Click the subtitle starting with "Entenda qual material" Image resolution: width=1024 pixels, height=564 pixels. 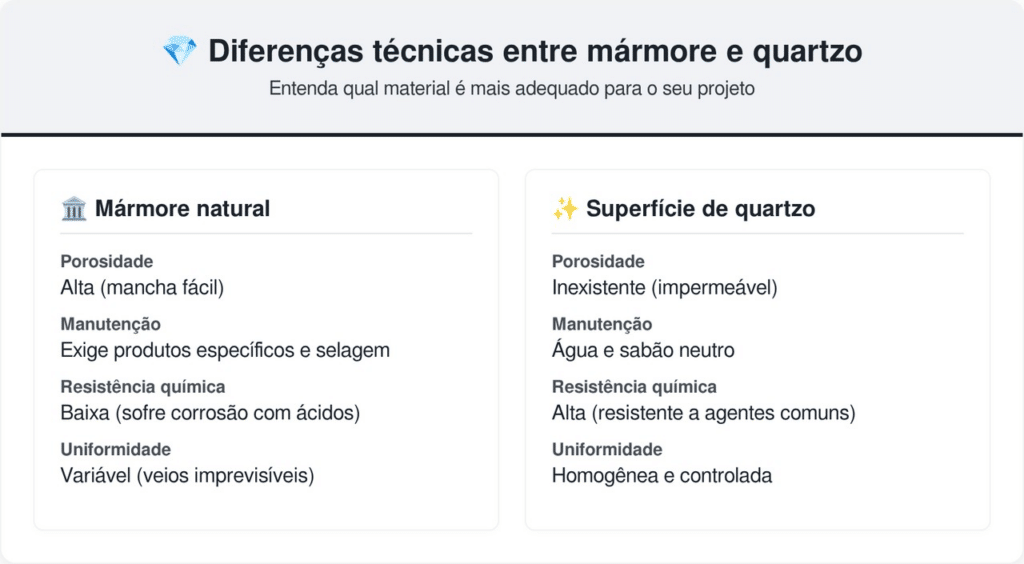tap(511, 88)
